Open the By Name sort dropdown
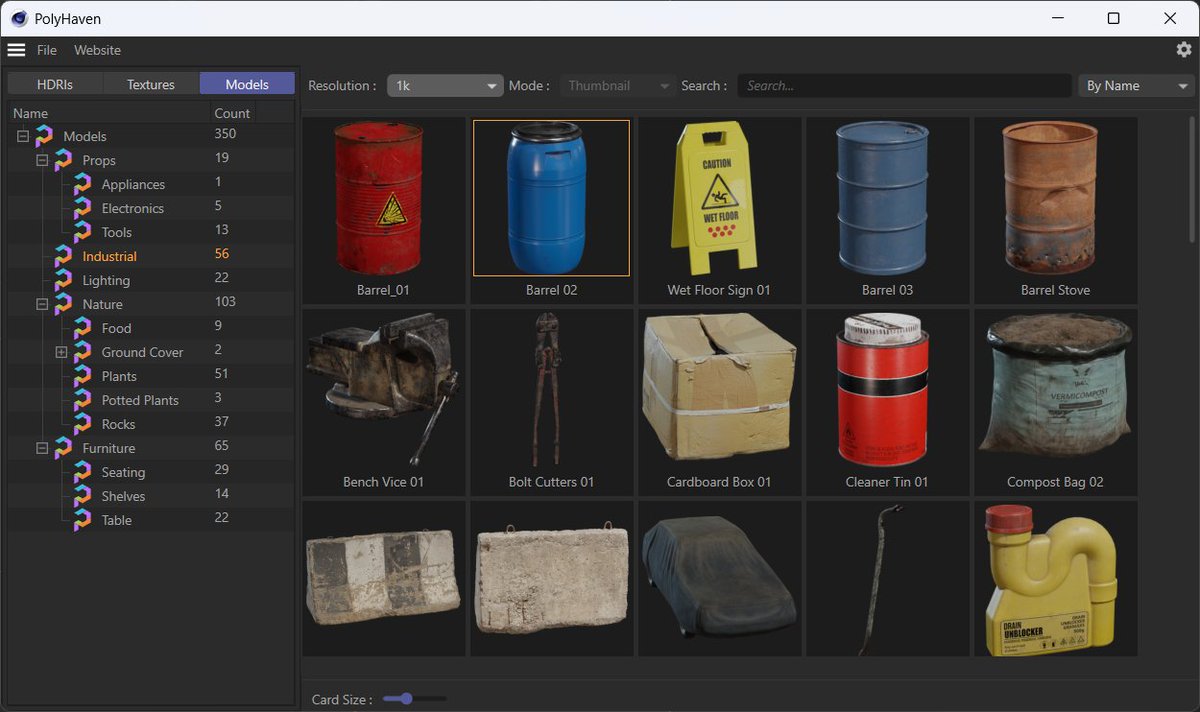1200x712 pixels. (x=1136, y=86)
